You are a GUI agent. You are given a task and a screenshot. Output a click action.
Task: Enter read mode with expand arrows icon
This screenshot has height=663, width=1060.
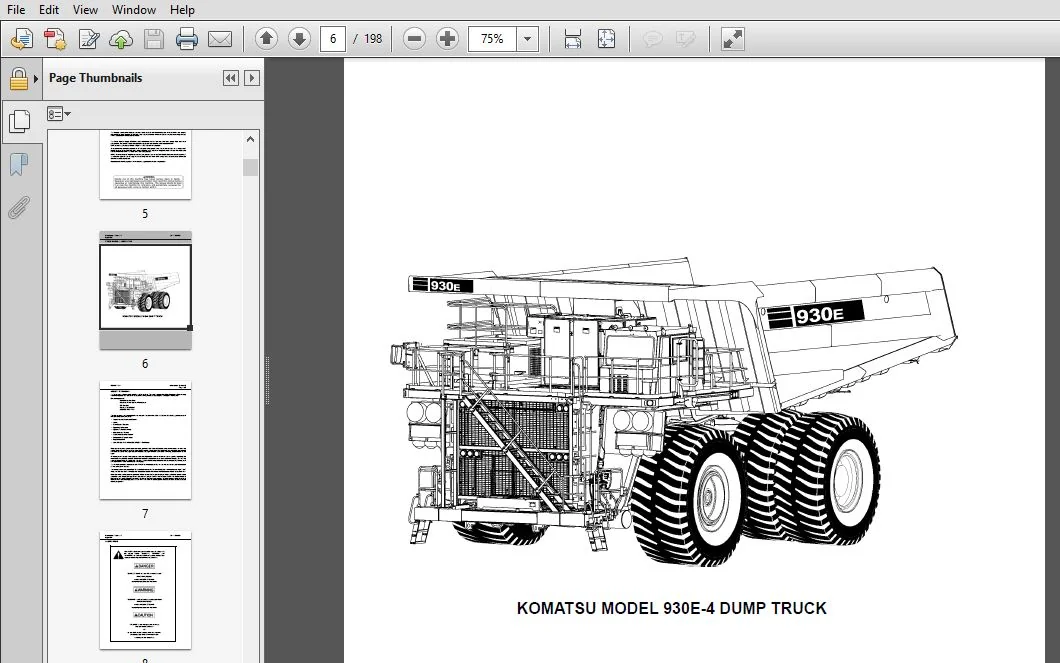pyautogui.click(x=733, y=39)
